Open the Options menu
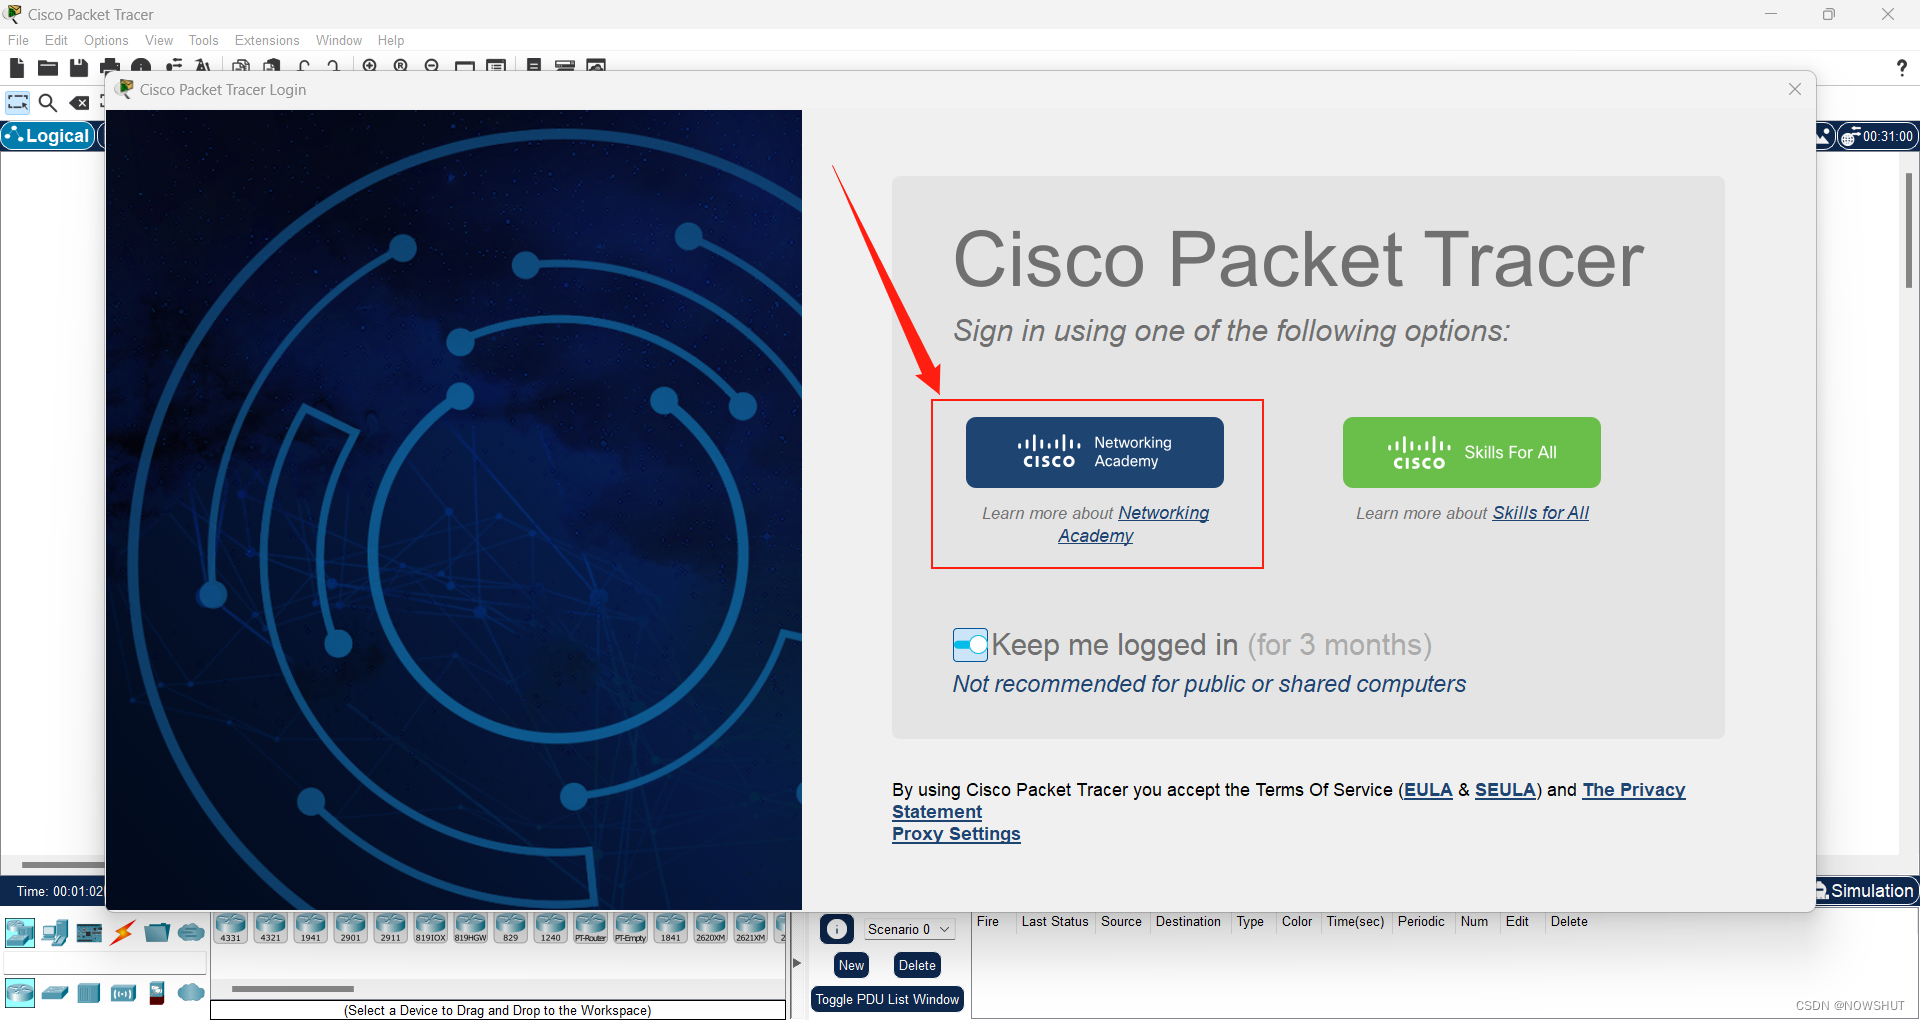The height and width of the screenshot is (1020, 1920). click(106, 40)
